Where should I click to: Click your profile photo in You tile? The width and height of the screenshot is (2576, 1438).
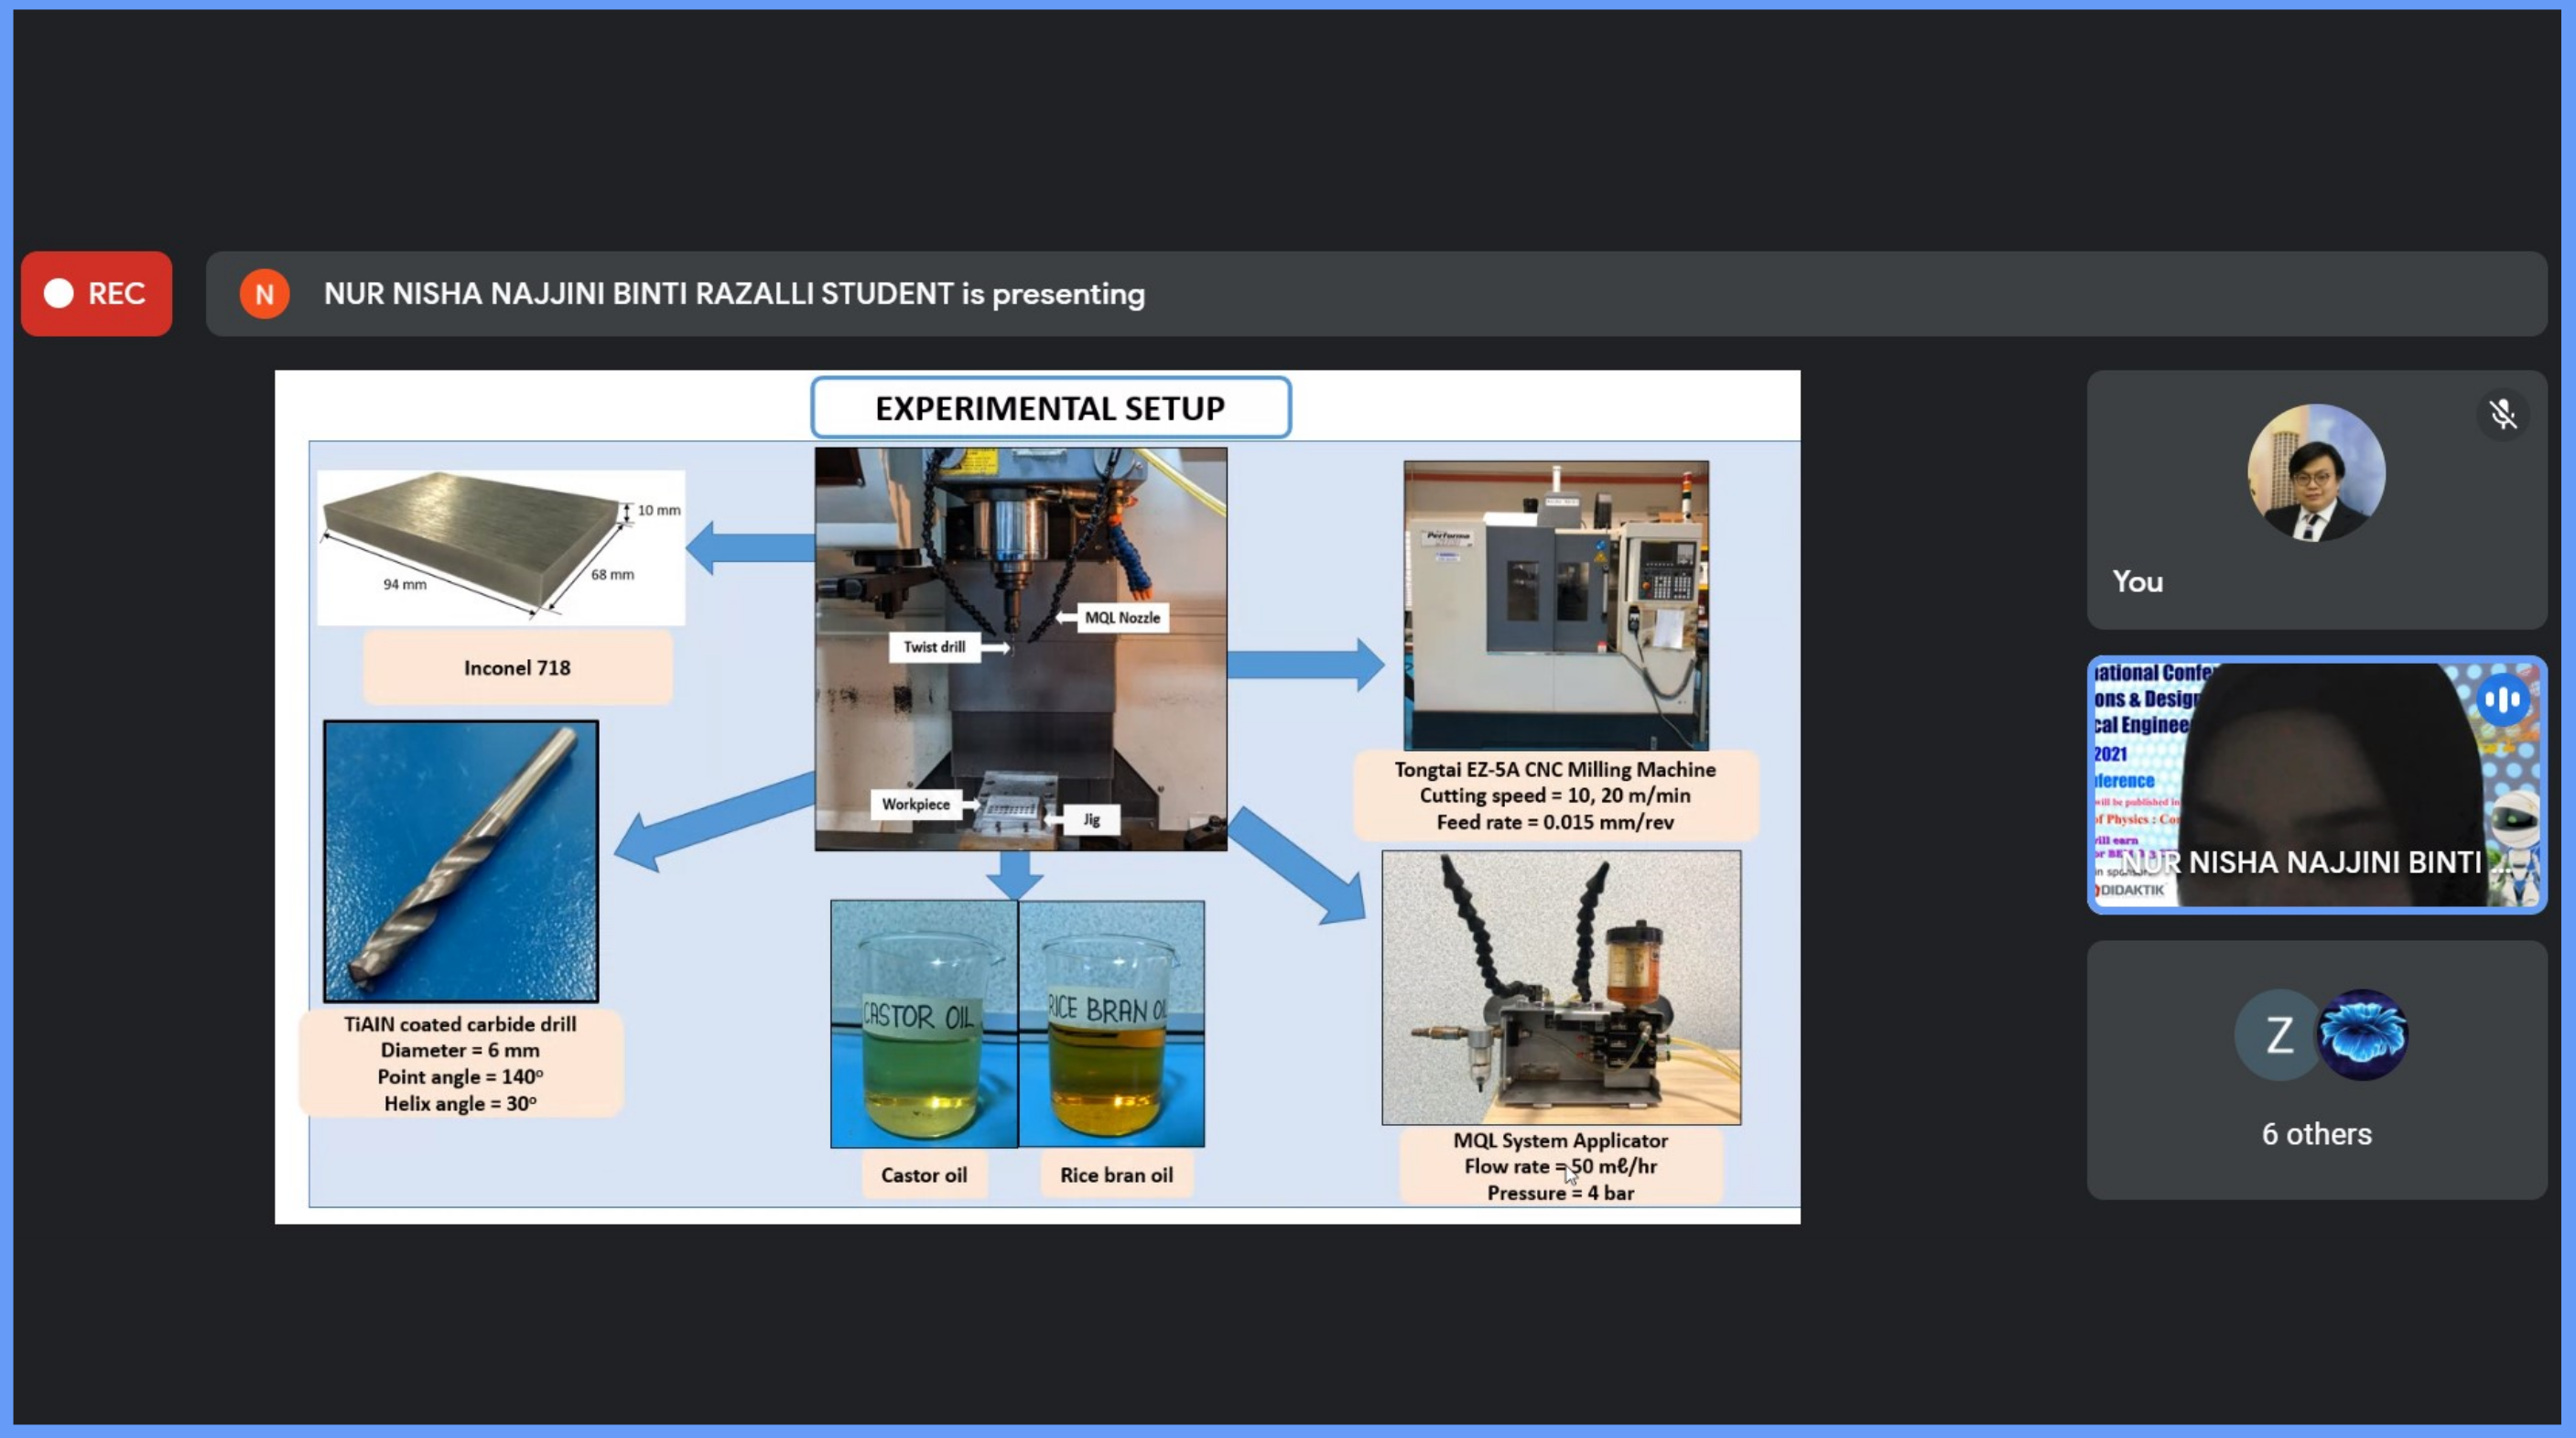click(2315, 472)
